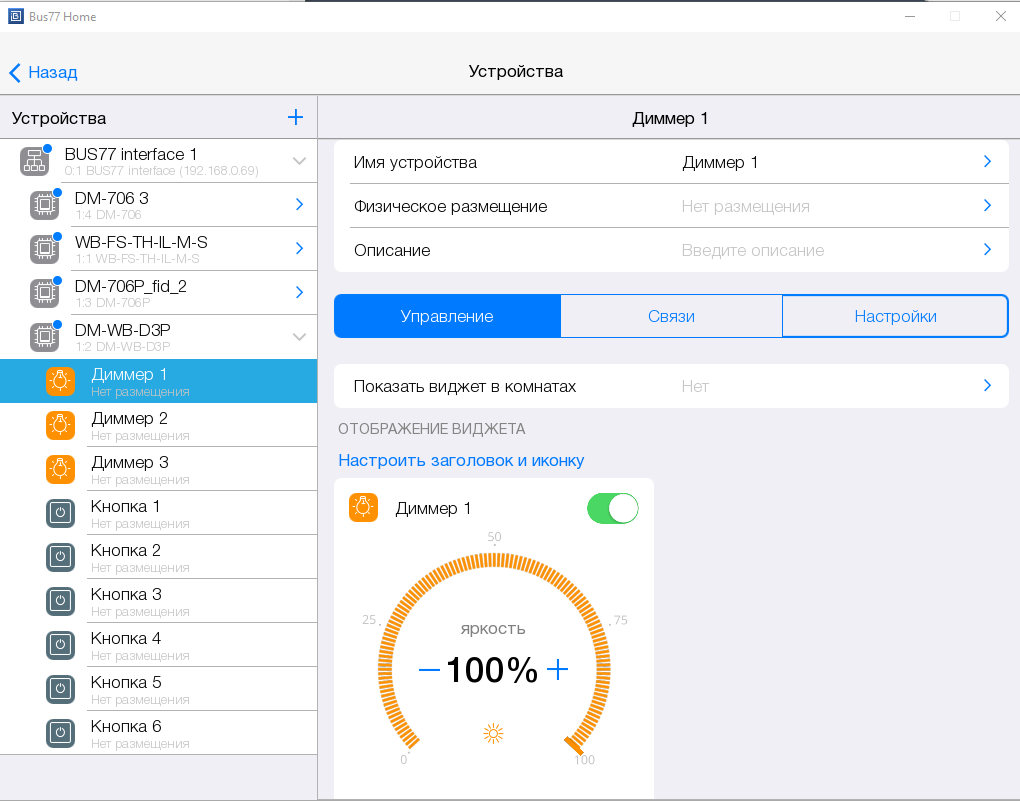This screenshot has width=1020, height=801.
Task: Click the DM-706 3 chip icon
Action: point(44,205)
